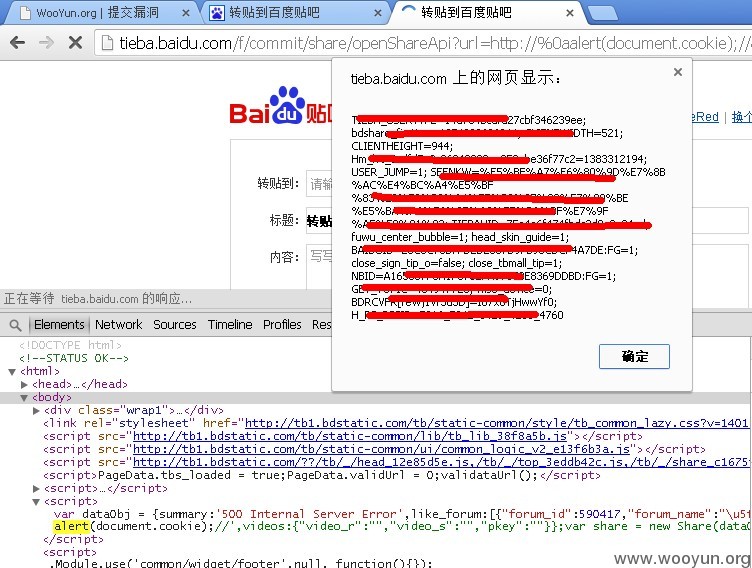The width and height of the screenshot is (752, 568).
Task: Open the Timeline panel in DevTools
Action: click(x=230, y=325)
